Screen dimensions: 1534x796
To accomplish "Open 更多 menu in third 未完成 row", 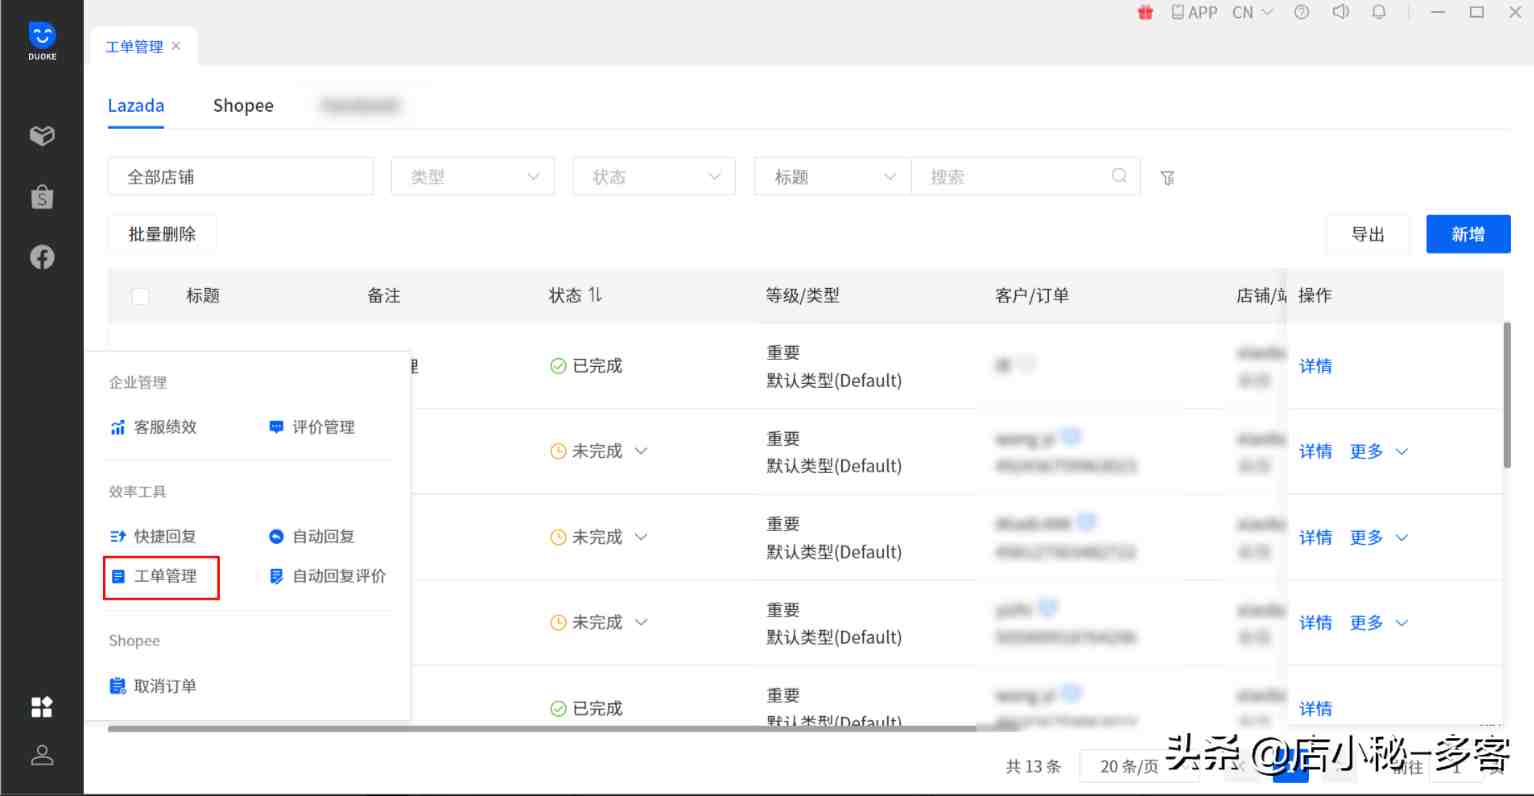I will [1378, 623].
